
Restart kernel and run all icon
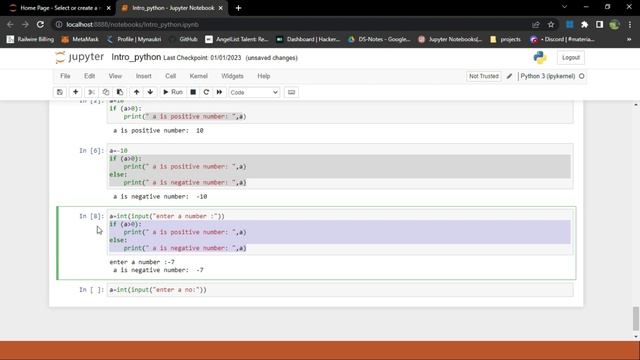220,92
